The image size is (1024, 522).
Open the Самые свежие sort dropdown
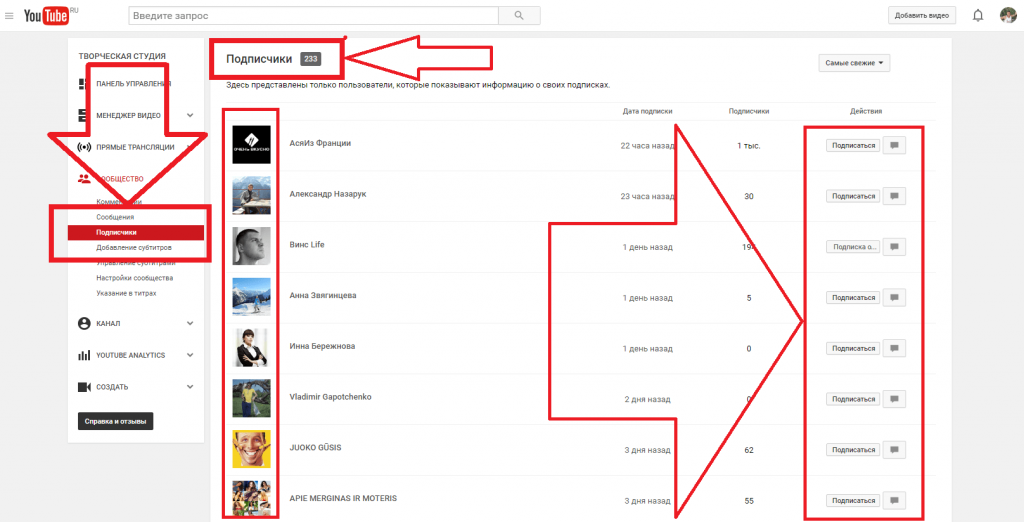(854, 63)
